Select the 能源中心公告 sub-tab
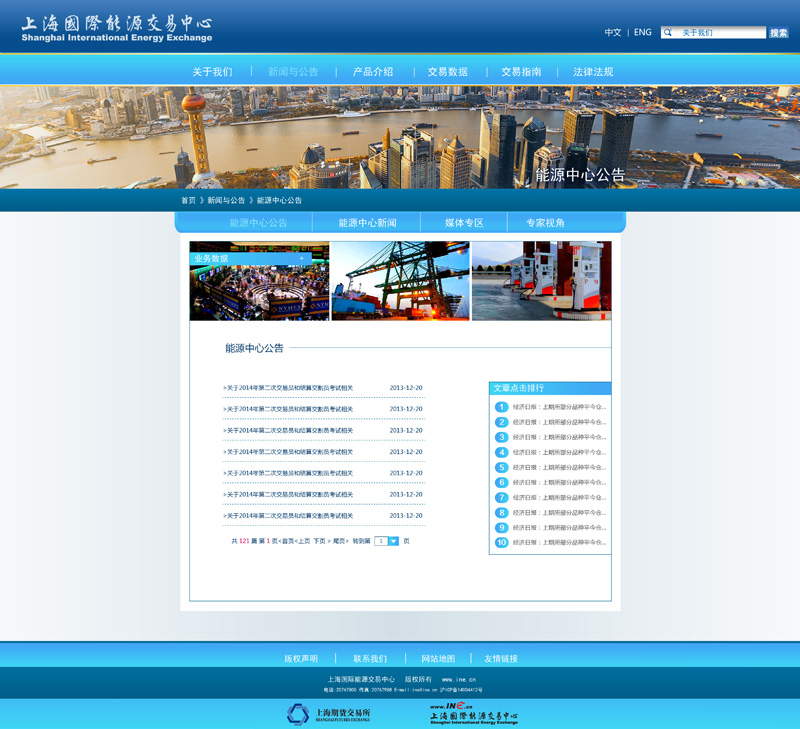800x729 pixels. coord(258,223)
